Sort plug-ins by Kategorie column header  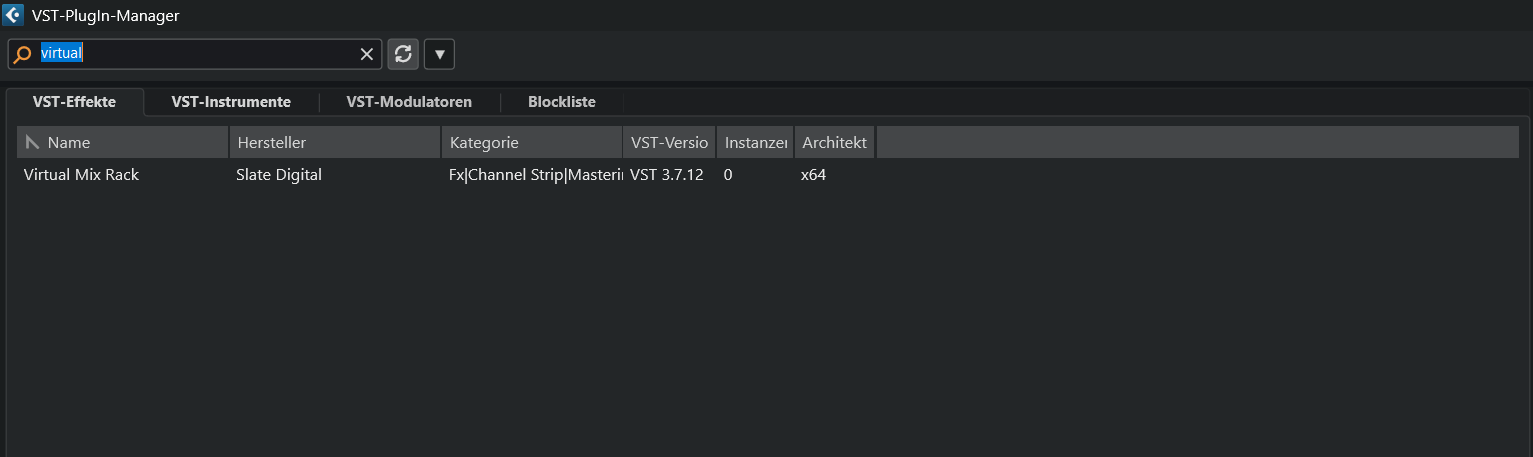531,143
